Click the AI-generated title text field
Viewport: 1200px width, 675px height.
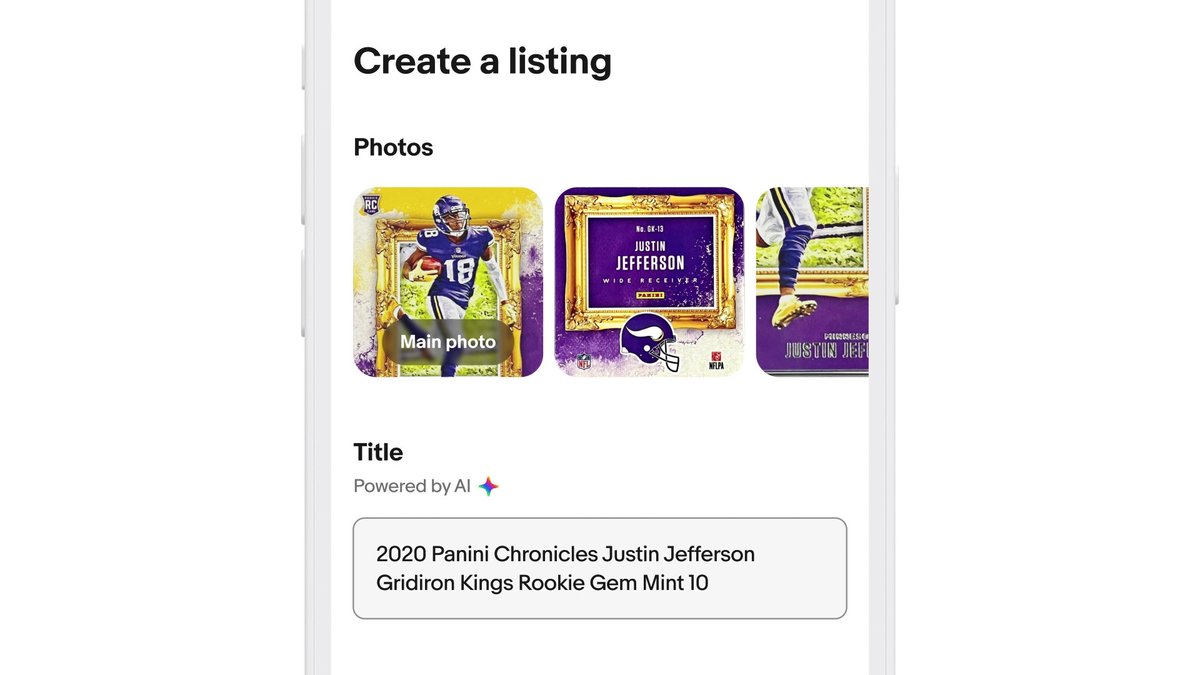click(x=600, y=568)
